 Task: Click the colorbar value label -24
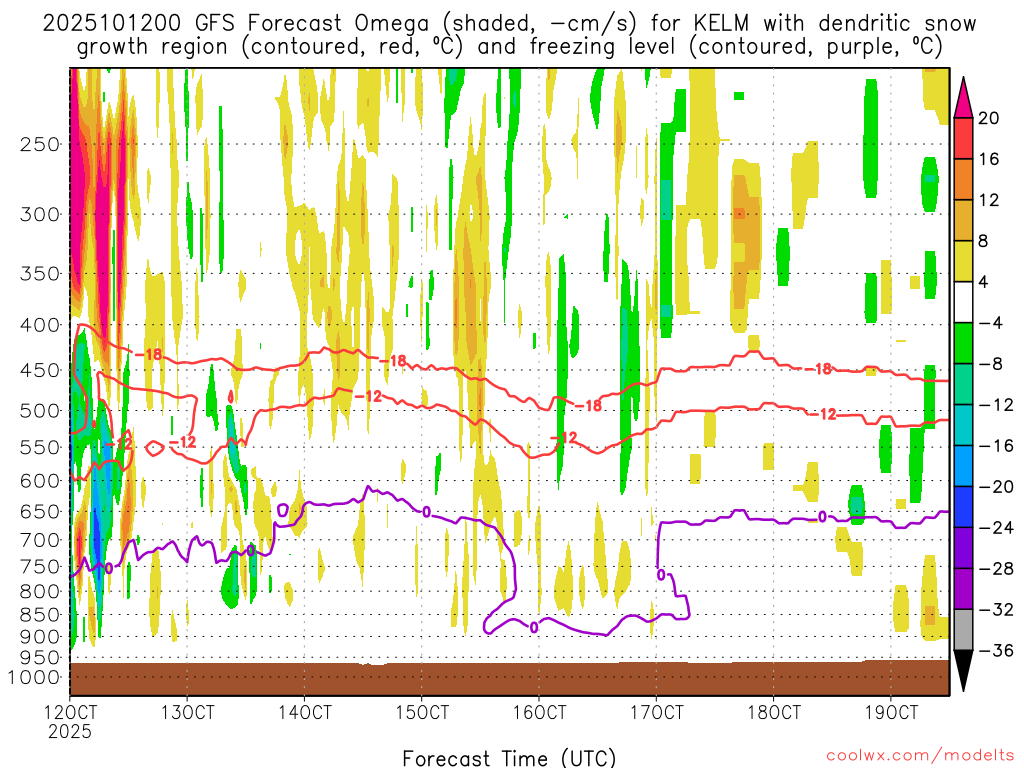(x=996, y=528)
